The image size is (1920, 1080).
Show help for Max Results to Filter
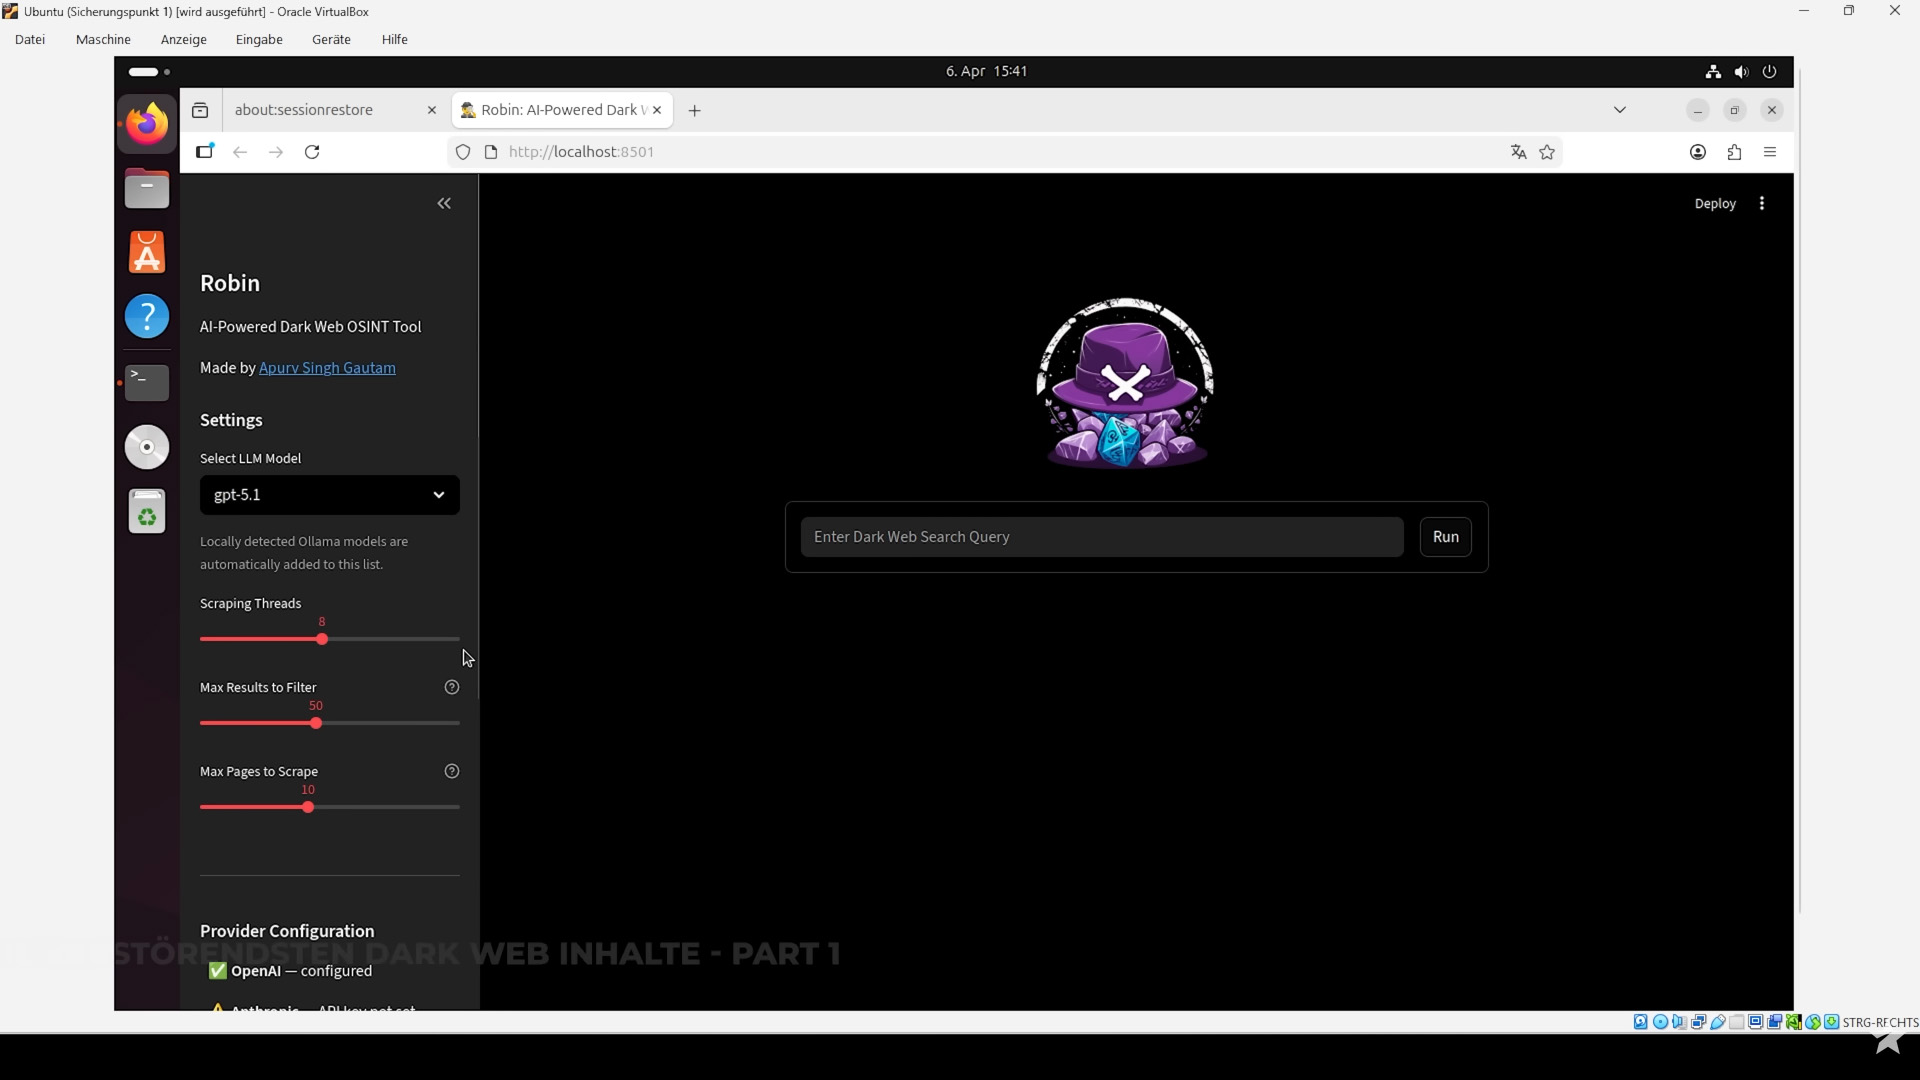click(x=452, y=687)
